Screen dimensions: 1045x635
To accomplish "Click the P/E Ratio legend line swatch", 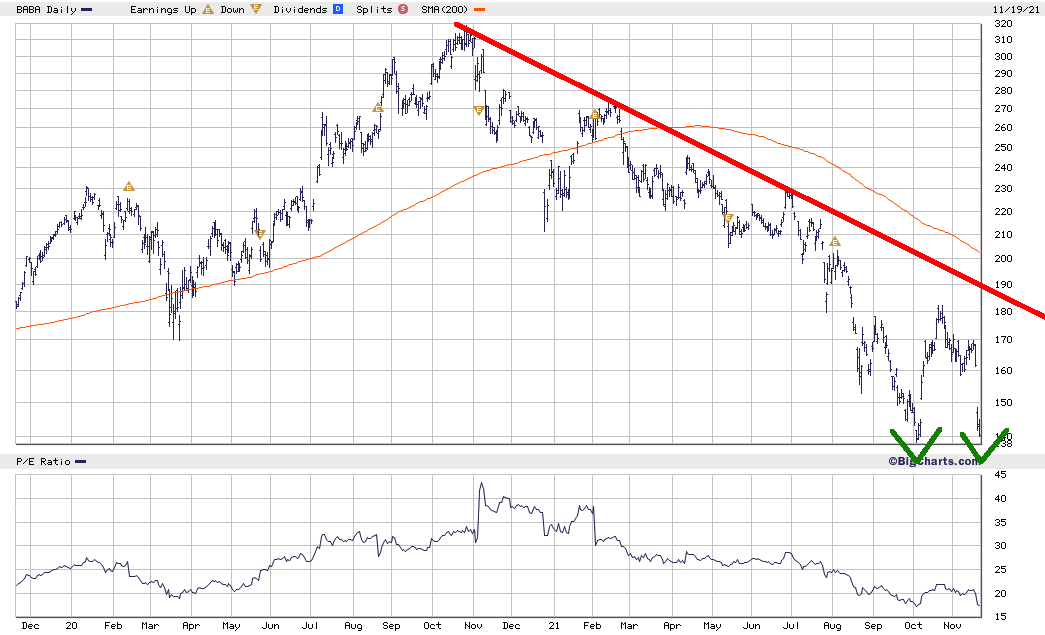I will point(81,462).
